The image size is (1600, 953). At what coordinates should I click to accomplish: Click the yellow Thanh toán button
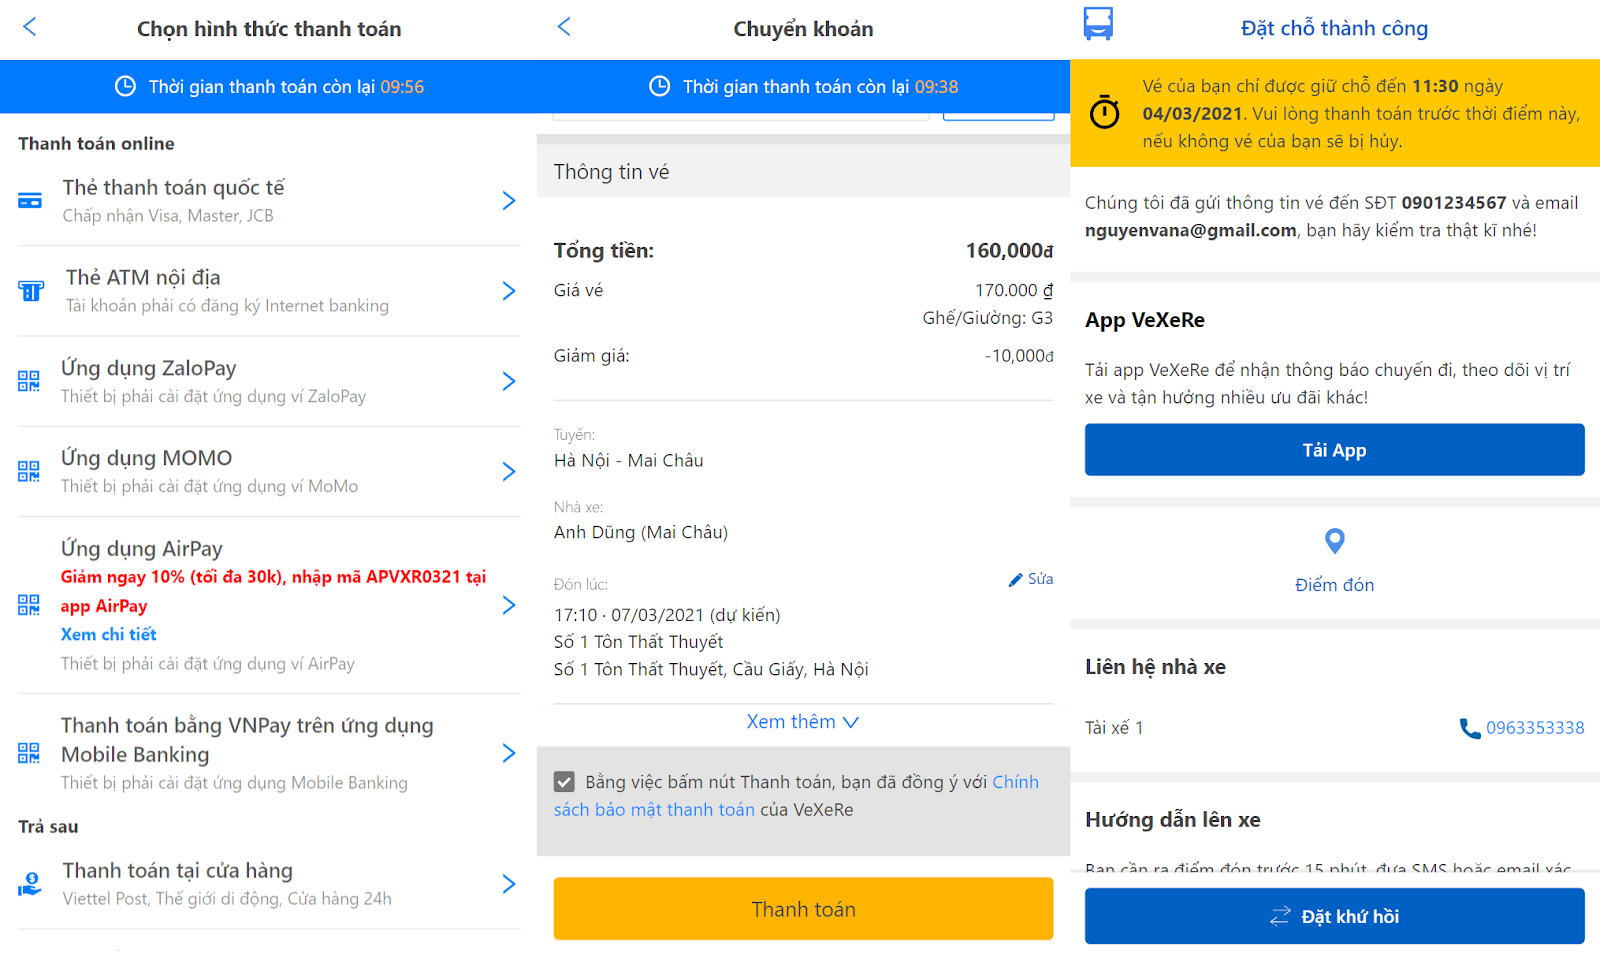[x=803, y=909]
